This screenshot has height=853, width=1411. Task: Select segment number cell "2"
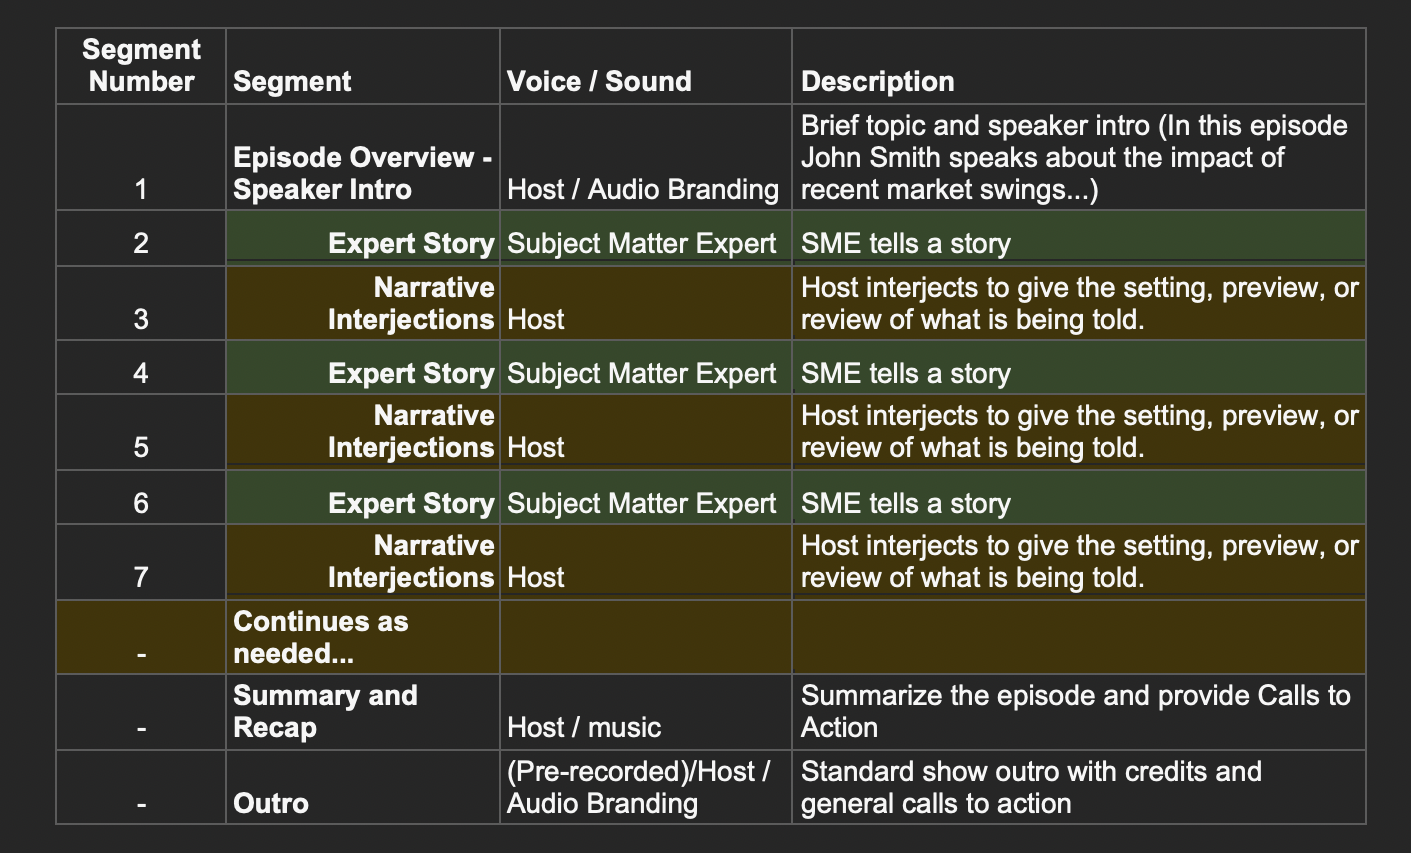click(141, 239)
